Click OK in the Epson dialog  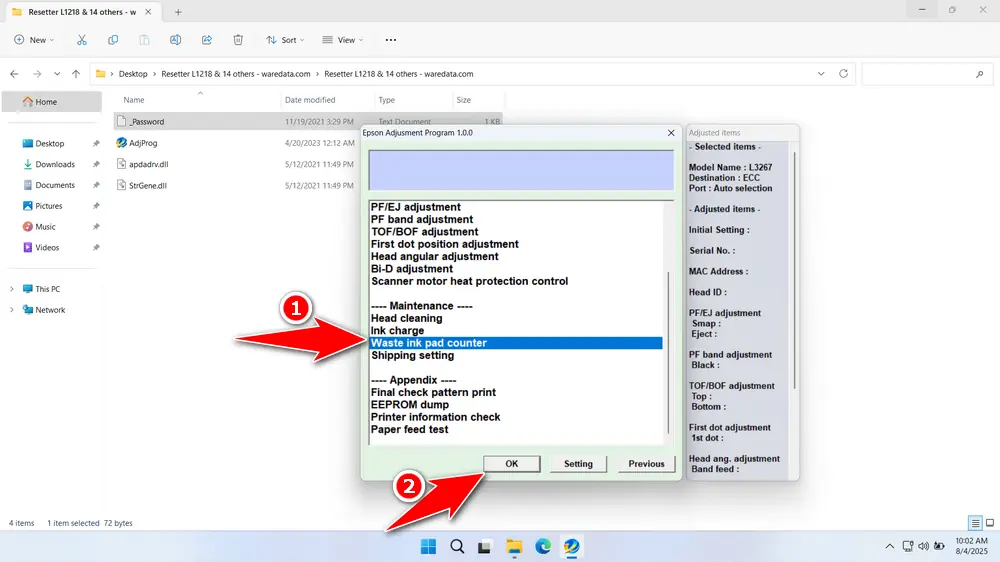click(x=511, y=464)
